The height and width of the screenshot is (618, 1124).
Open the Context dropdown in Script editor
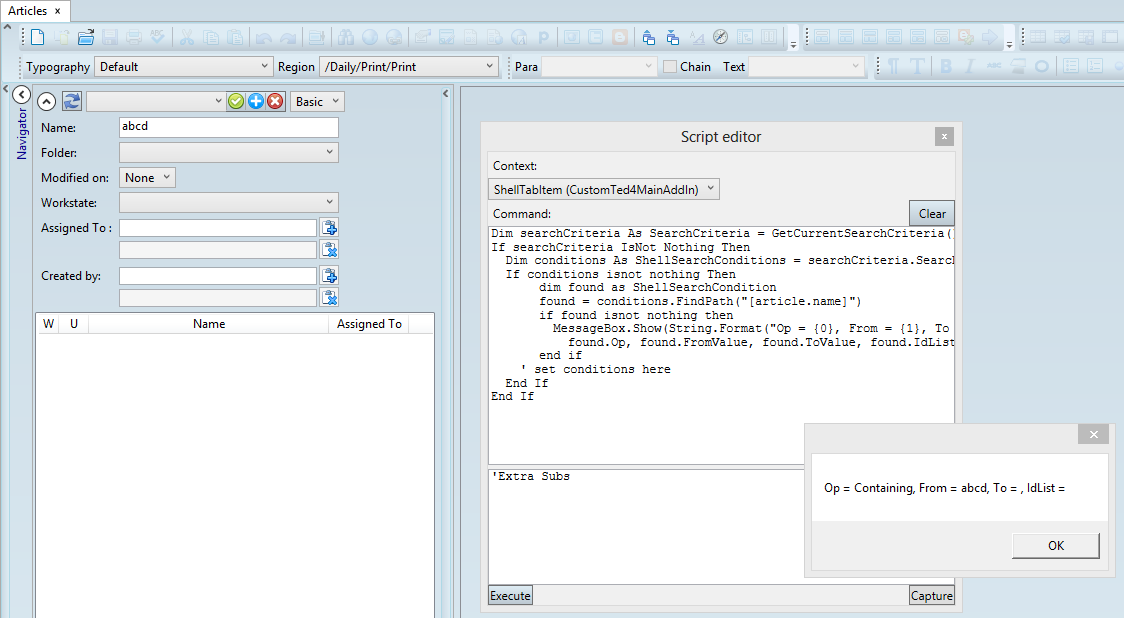click(604, 189)
